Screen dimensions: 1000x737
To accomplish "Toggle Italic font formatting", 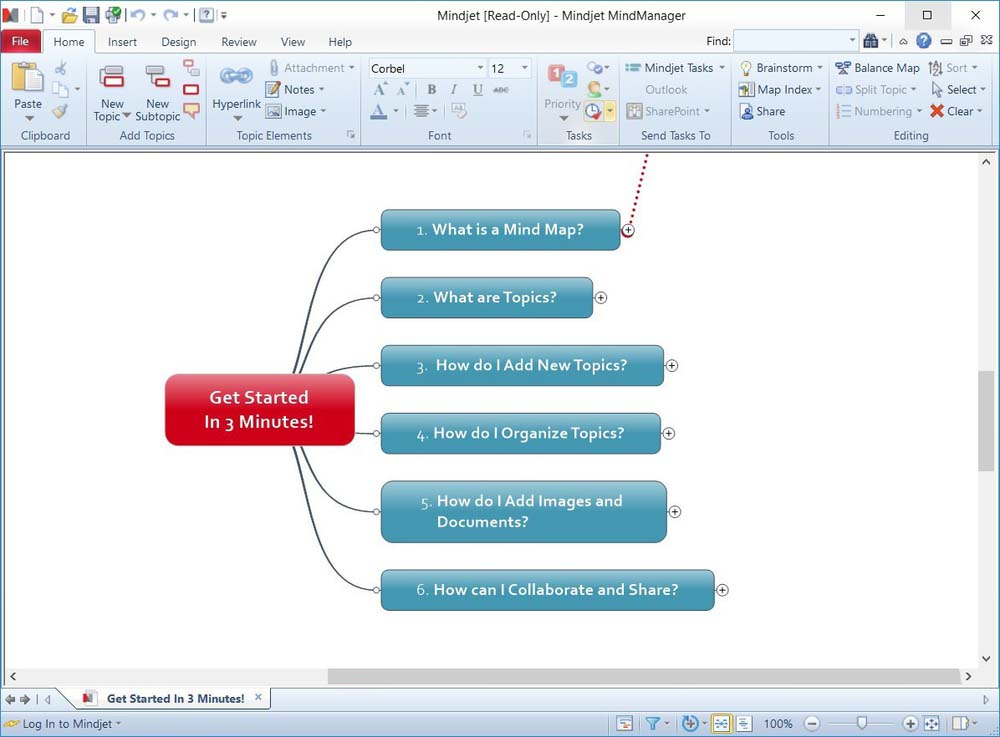I will pos(455,90).
